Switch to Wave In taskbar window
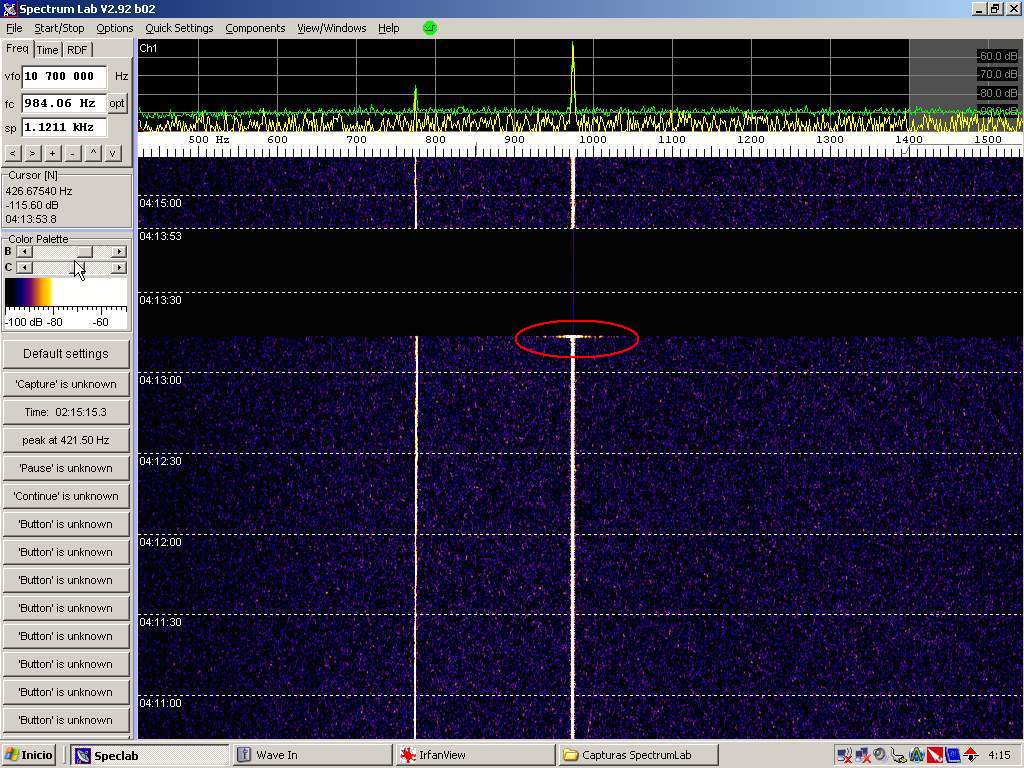Viewport: 1024px width, 768px height. [x=312, y=755]
